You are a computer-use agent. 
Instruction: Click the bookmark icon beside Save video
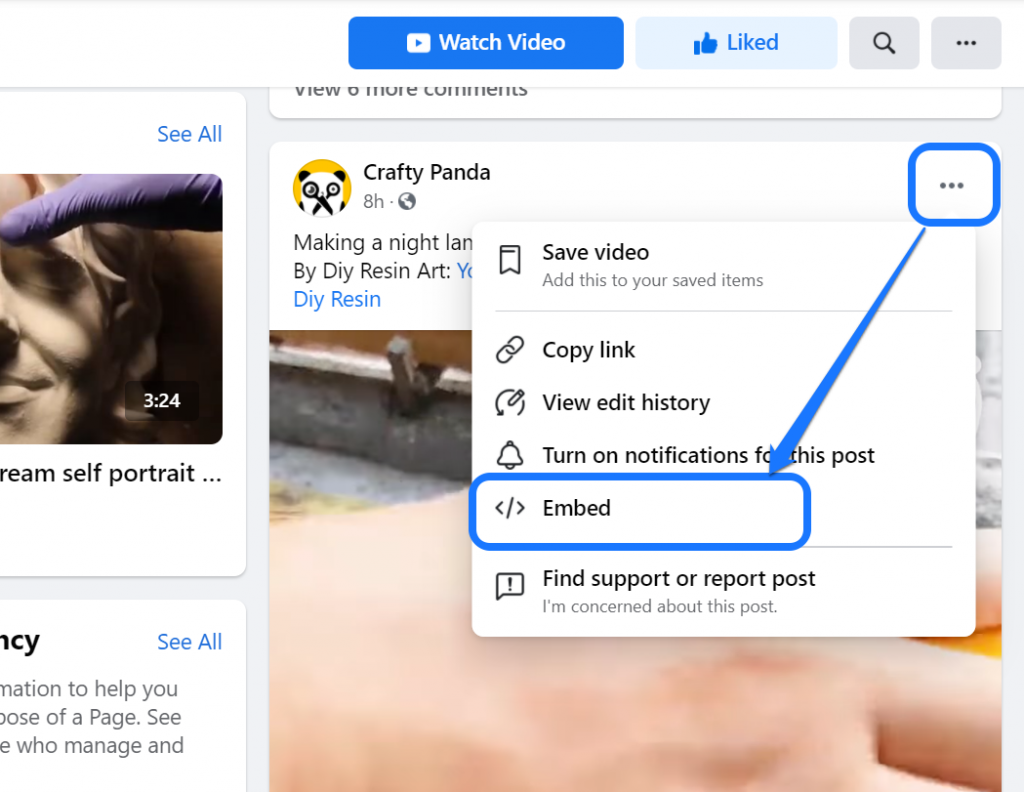click(x=509, y=260)
